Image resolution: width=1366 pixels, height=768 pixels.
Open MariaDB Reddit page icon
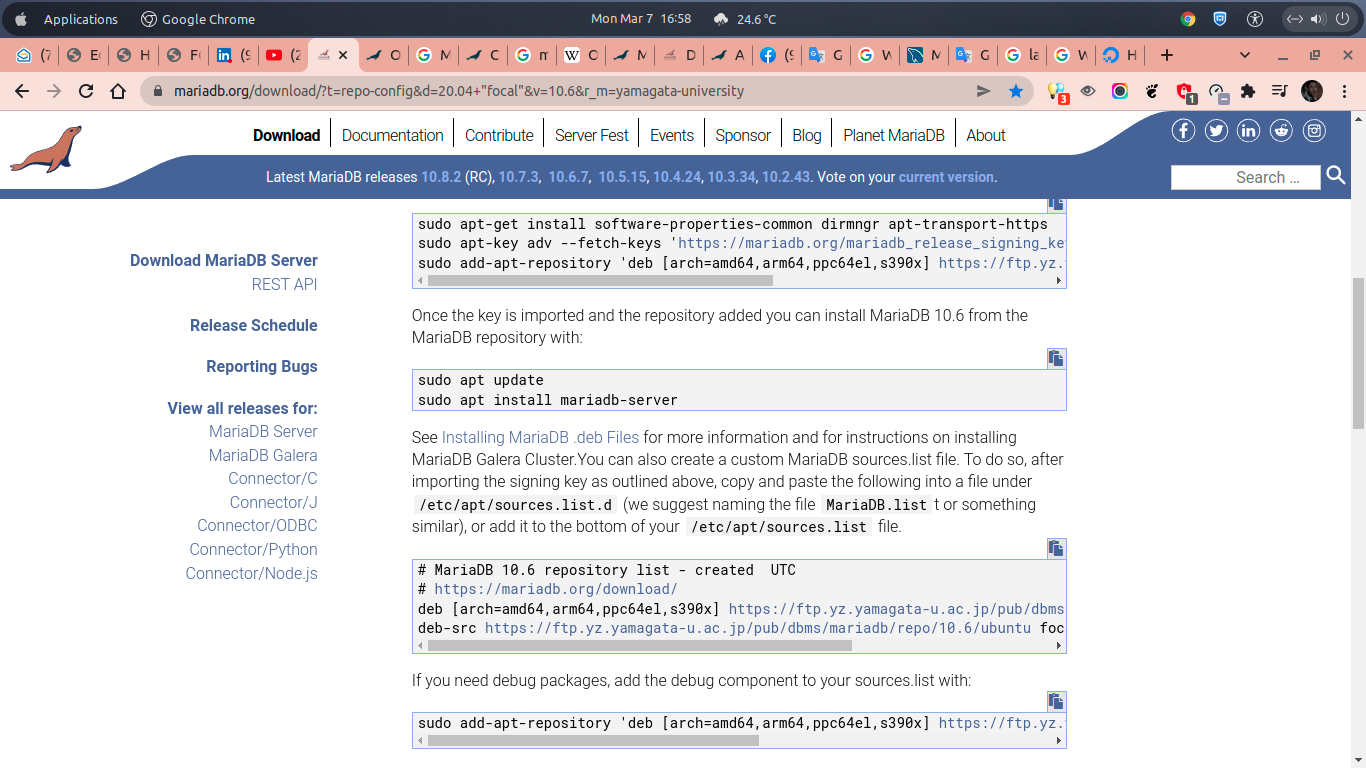pos(1281,131)
